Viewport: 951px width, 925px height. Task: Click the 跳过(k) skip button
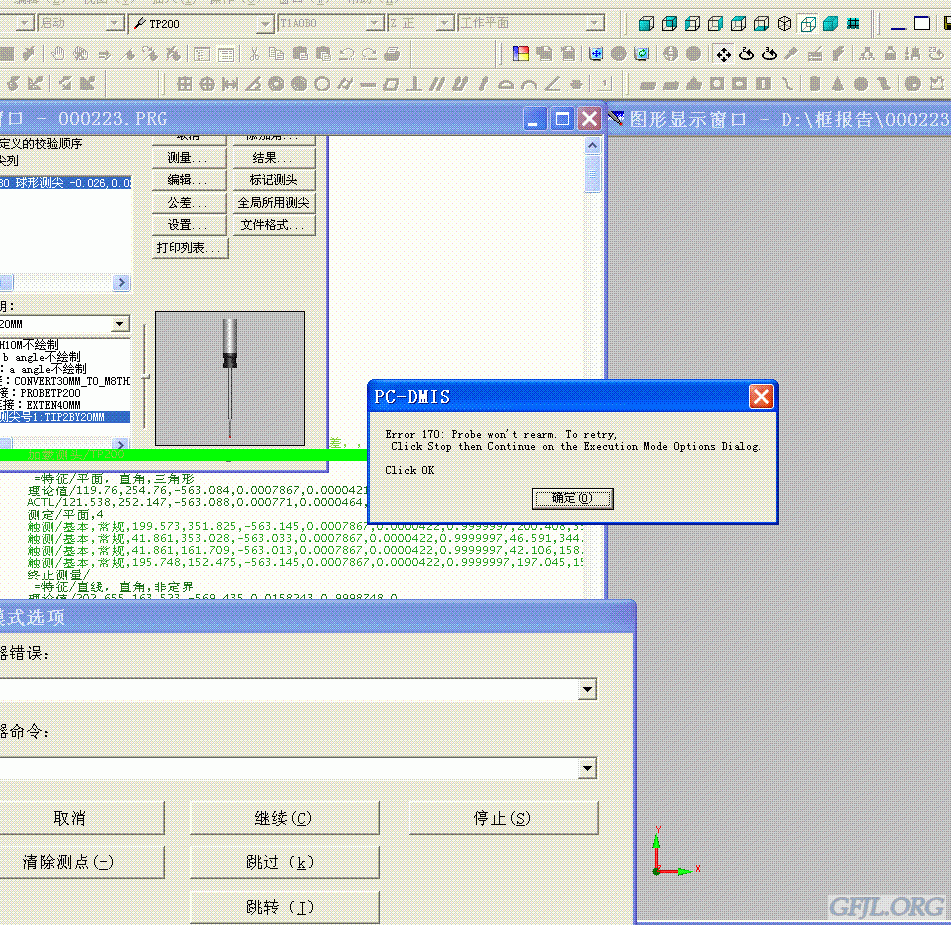(284, 862)
